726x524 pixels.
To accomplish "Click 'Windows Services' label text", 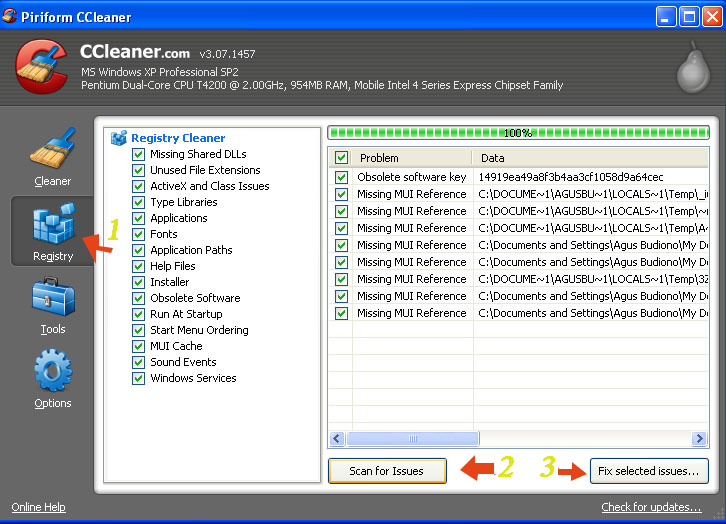I will pyautogui.click(x=193, y=378).
